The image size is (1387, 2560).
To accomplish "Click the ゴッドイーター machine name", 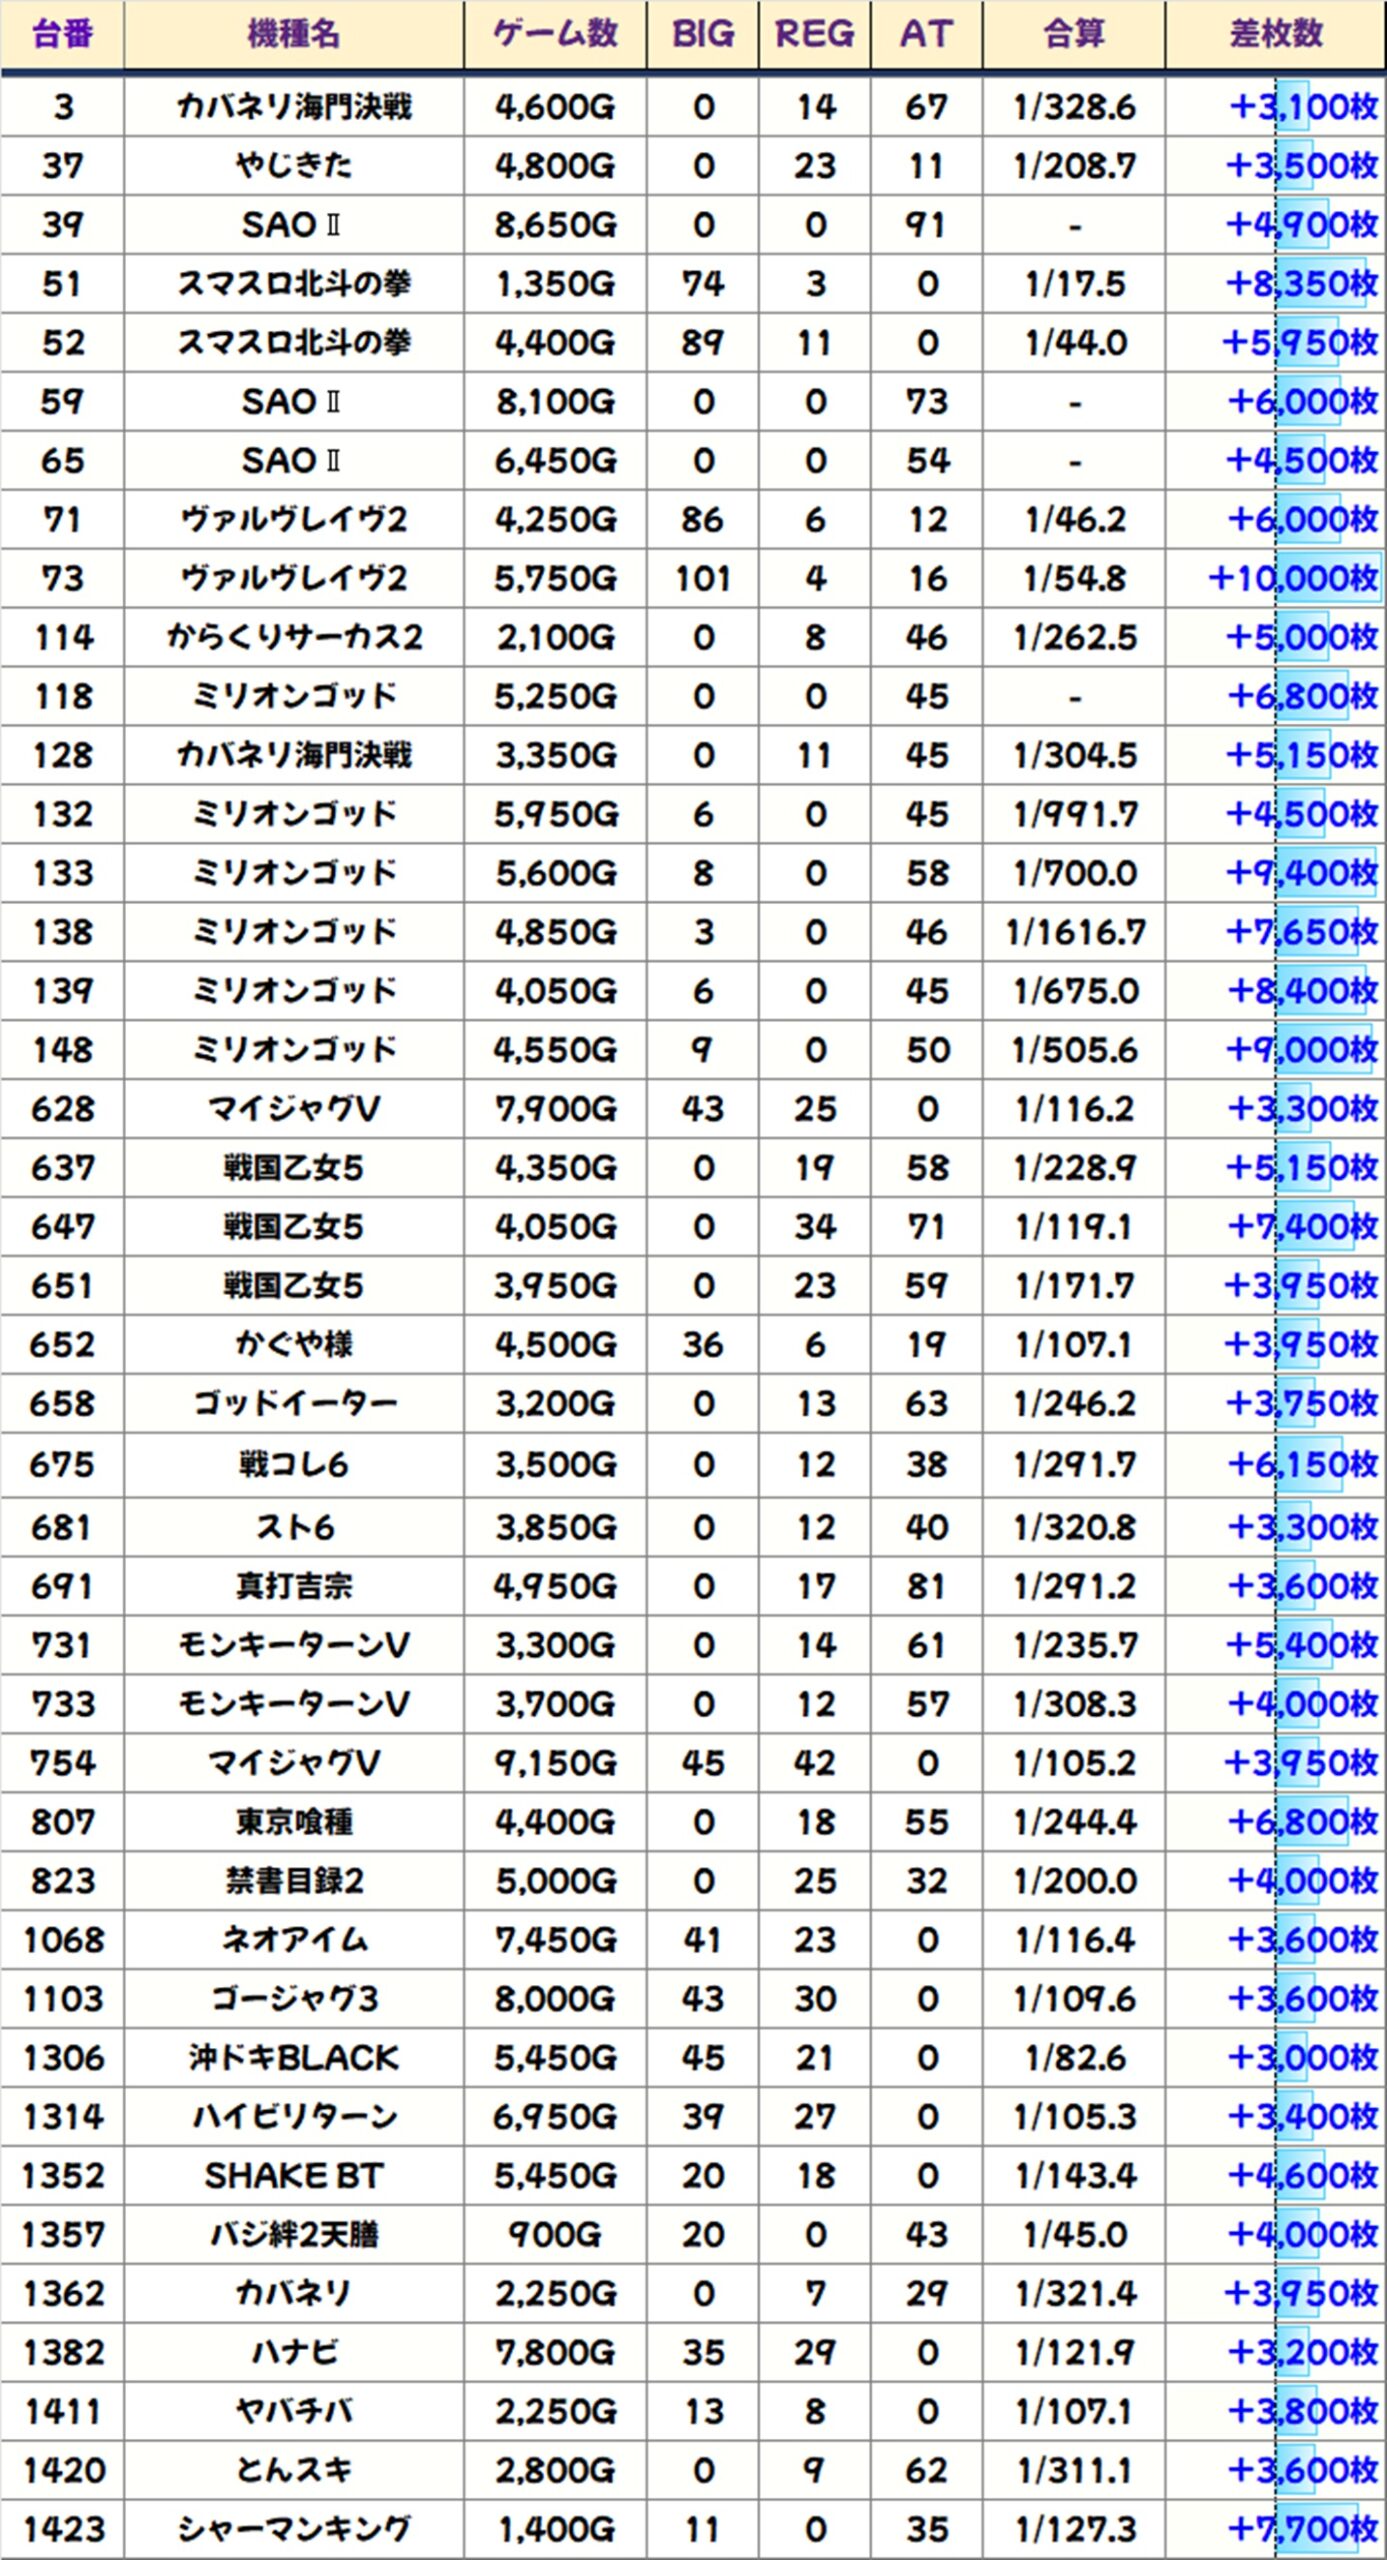I will point(294,1404).
